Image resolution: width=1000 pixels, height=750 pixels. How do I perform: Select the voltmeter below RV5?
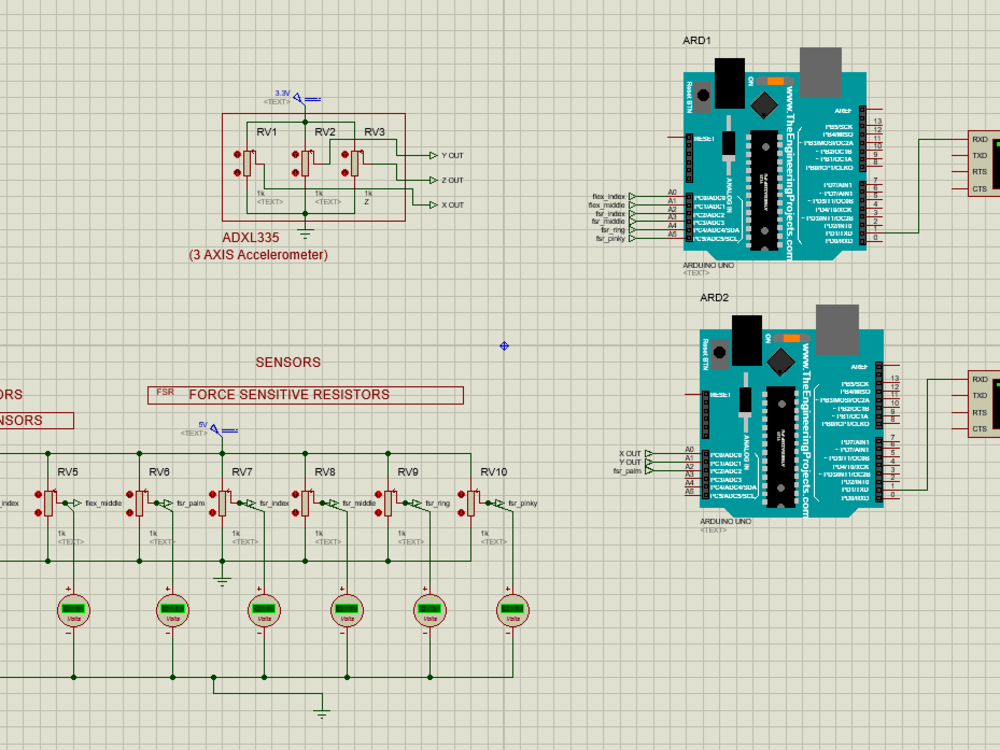click(73, 610)
